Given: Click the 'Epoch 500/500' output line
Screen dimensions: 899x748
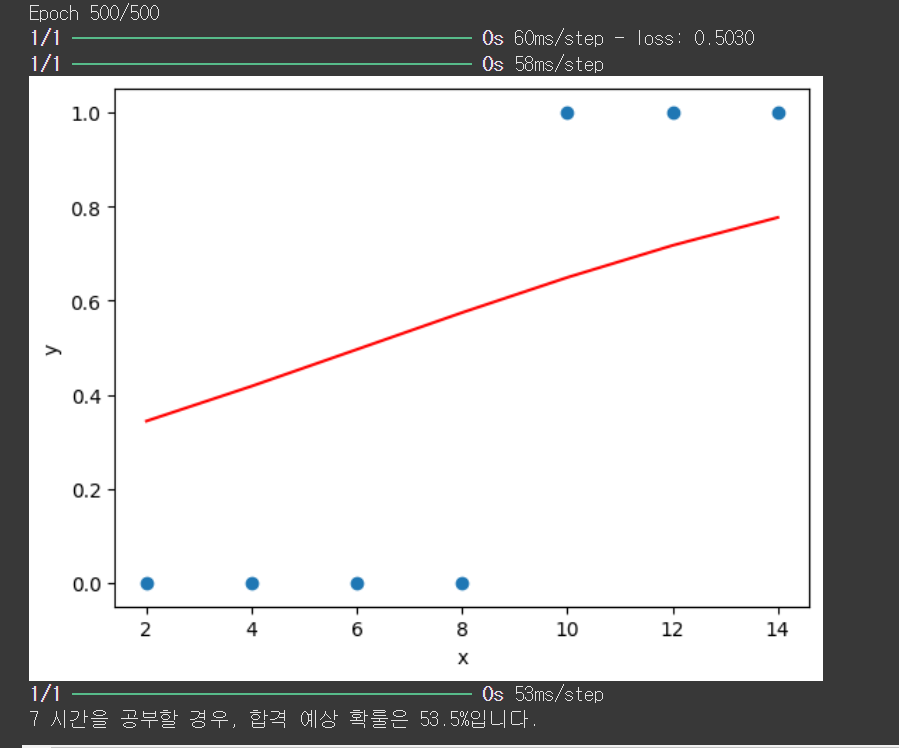Looking at the screenshot, I should 95,13.
